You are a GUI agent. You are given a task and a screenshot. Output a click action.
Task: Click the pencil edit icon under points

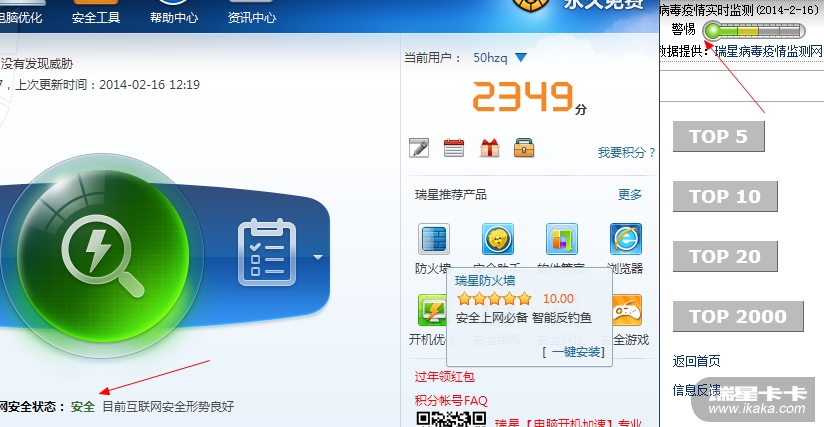[419, 148]
